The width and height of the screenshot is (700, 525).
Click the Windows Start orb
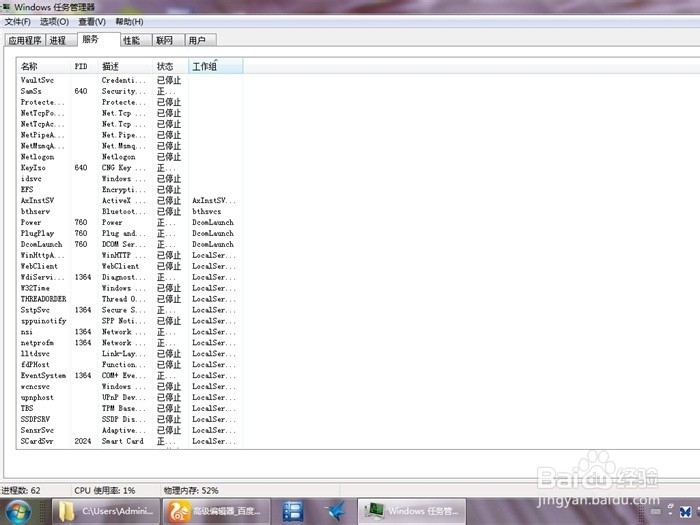coord(19,512)
